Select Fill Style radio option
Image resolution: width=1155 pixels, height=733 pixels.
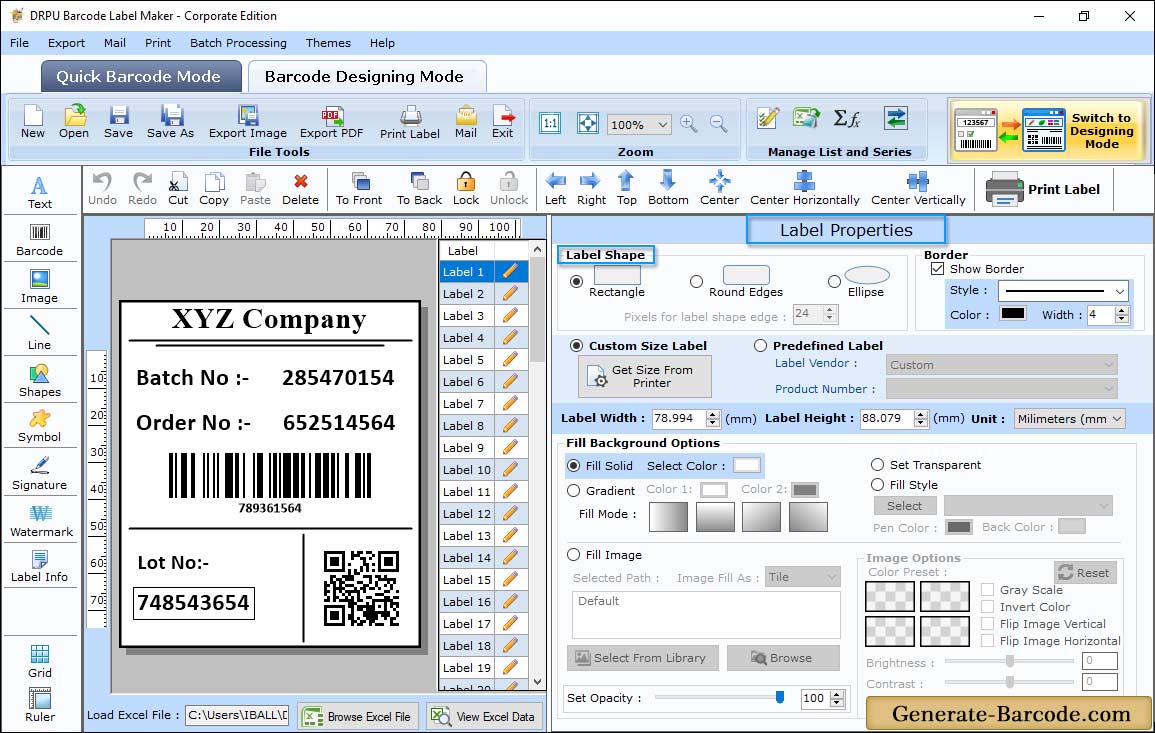(877, 485)
